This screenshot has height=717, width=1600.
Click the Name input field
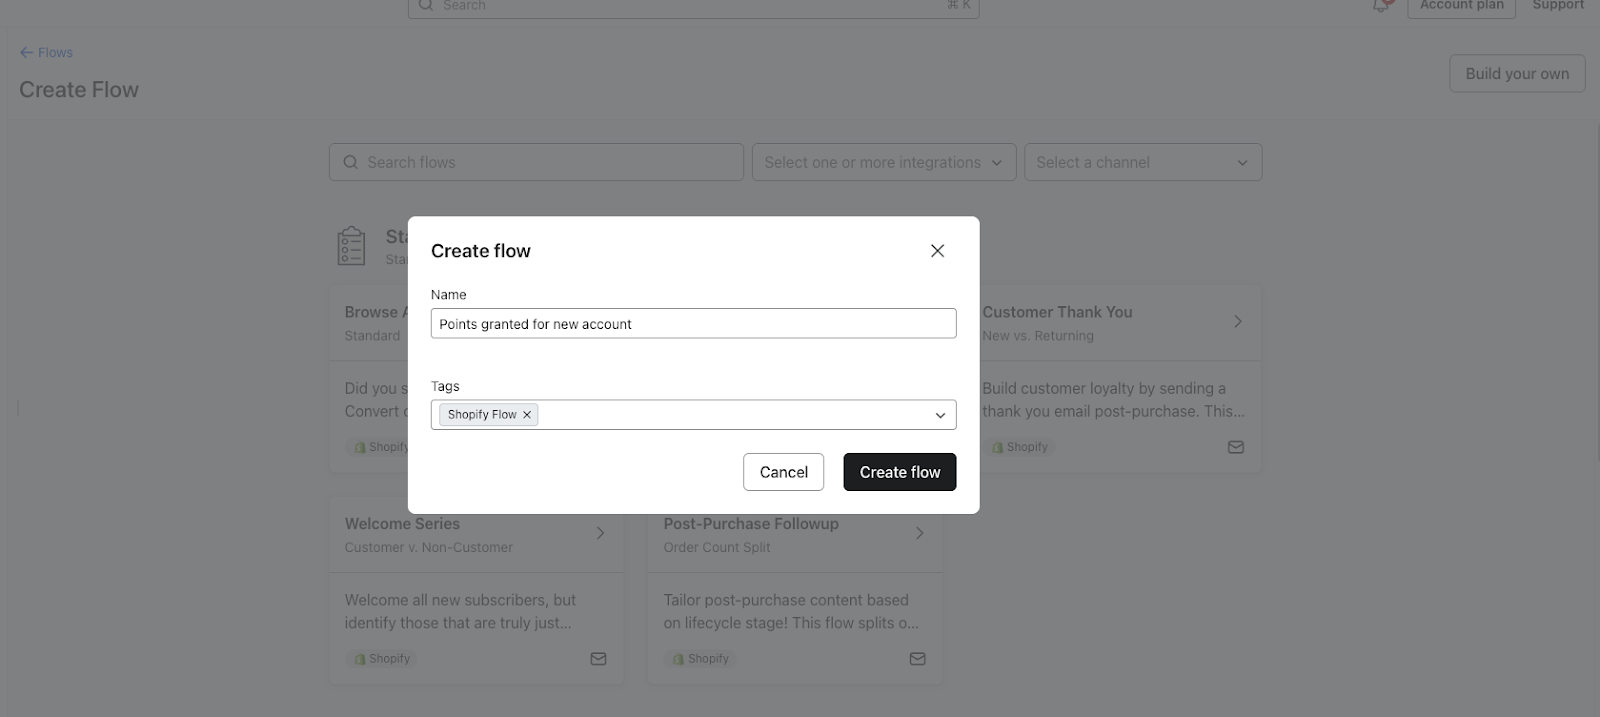[x=693, y=324]
